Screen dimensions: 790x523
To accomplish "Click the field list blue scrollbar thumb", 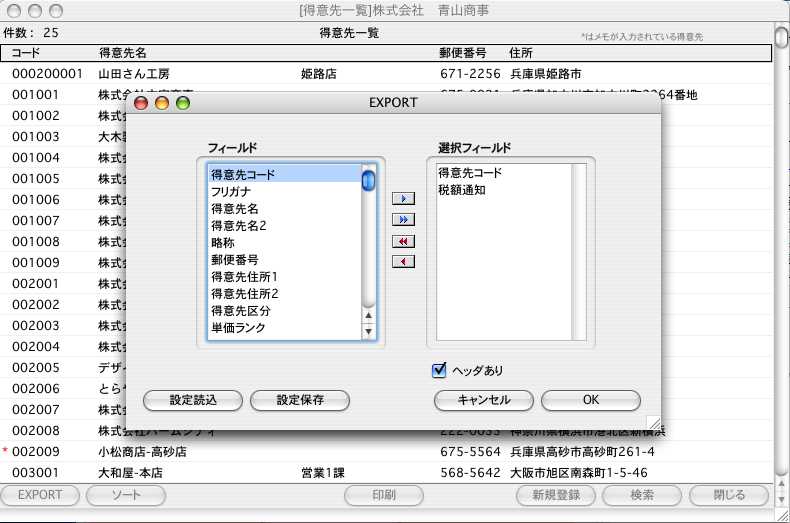I will [368, 181].
